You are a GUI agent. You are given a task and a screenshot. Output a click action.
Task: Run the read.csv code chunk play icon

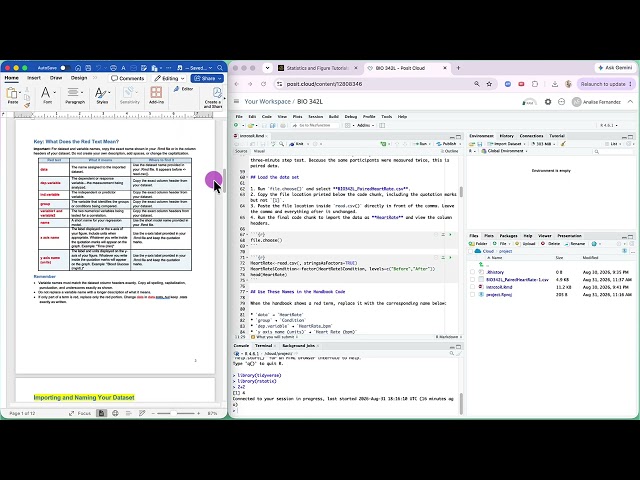point(451,258)
